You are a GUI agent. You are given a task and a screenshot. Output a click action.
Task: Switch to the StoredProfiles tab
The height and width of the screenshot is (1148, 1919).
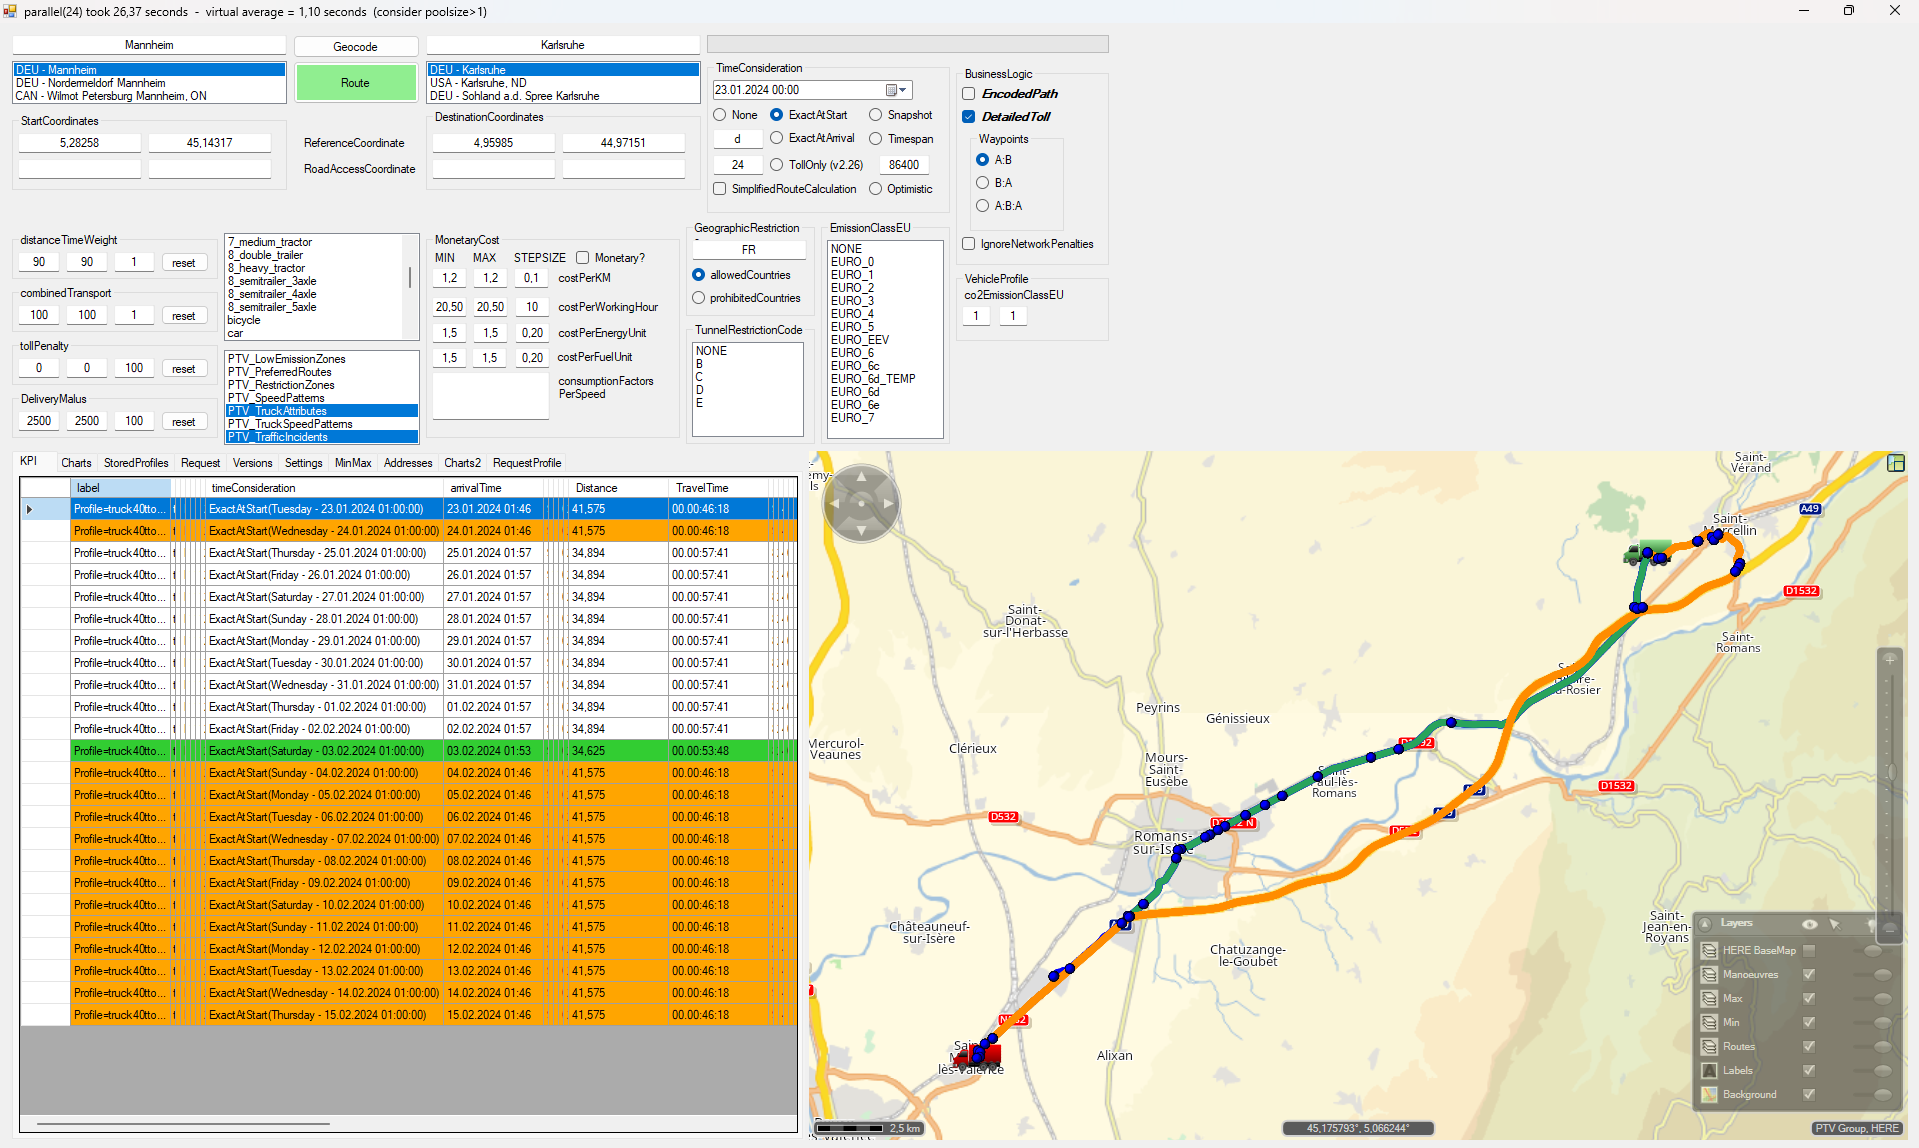click(x=136, y=463)
